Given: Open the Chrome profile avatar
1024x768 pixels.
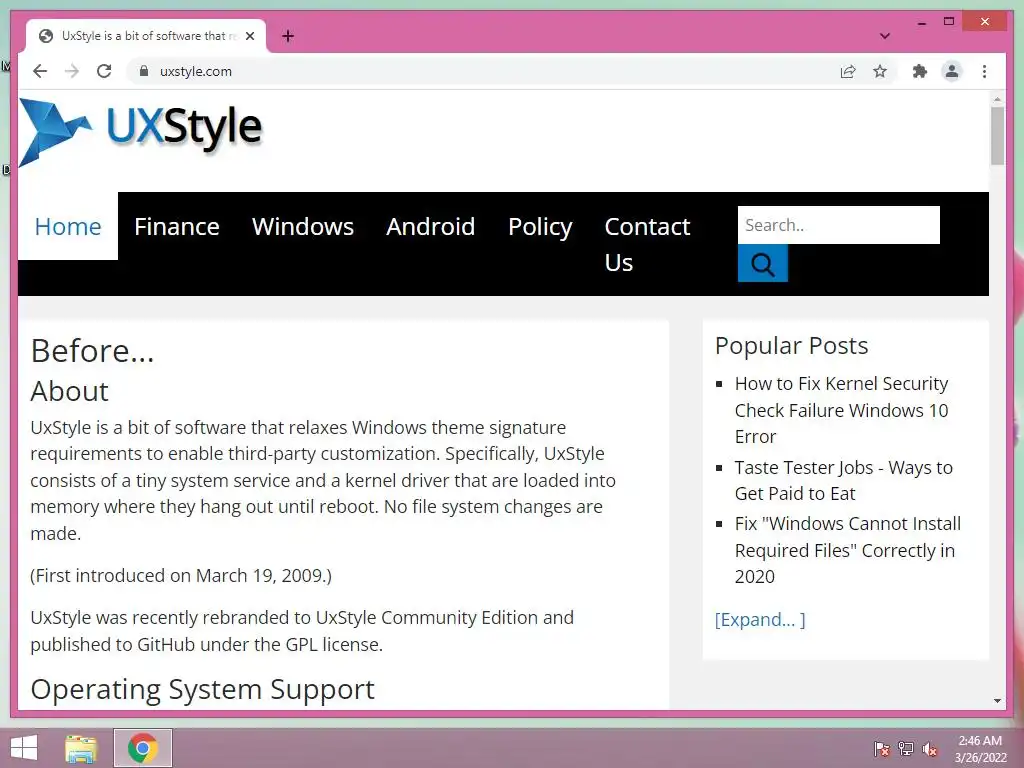Looking at the screenshot, I should click(x=952, y=71).
